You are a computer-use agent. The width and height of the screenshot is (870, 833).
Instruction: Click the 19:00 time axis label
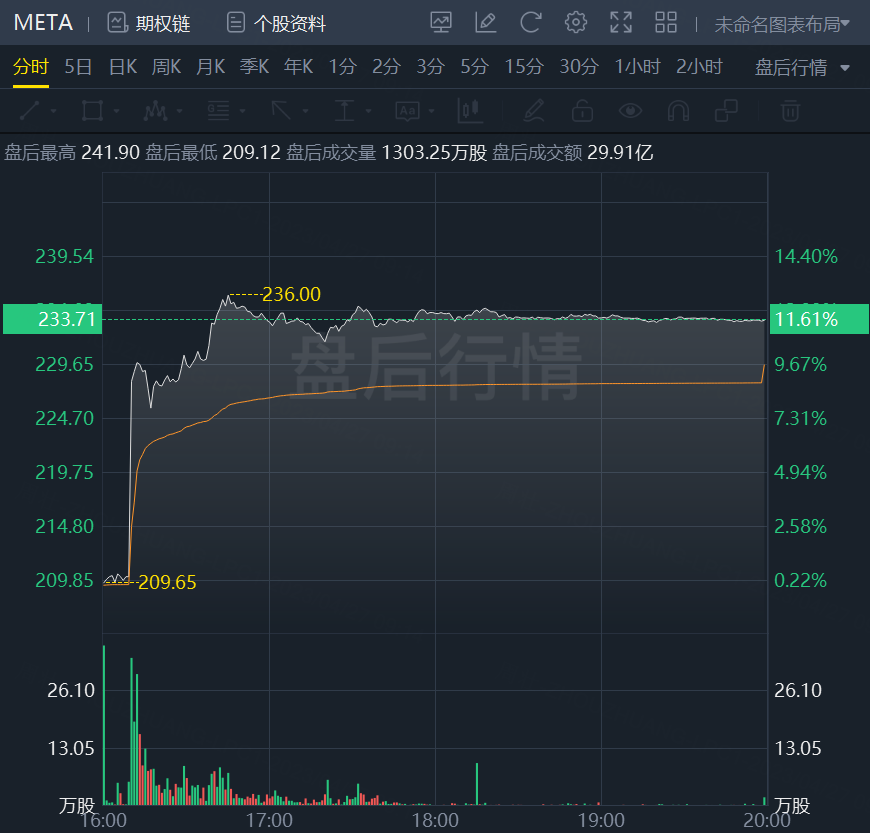(601, 820)
